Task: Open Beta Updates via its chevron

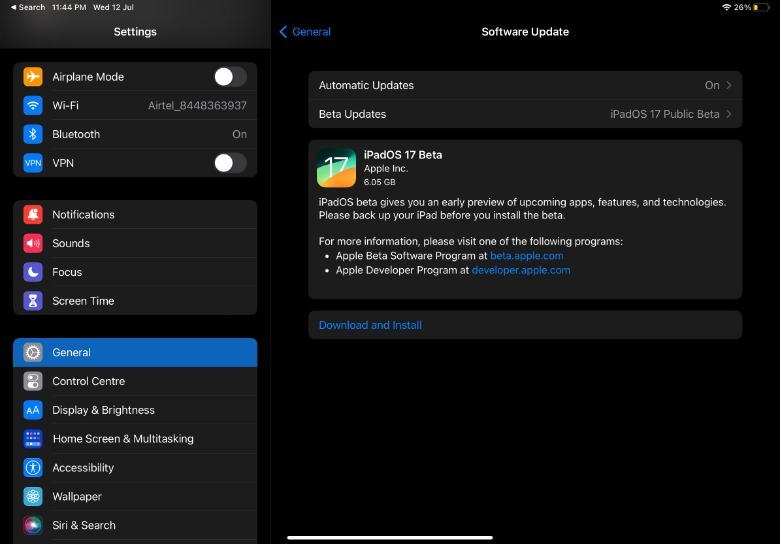Action: coord(729,114)
